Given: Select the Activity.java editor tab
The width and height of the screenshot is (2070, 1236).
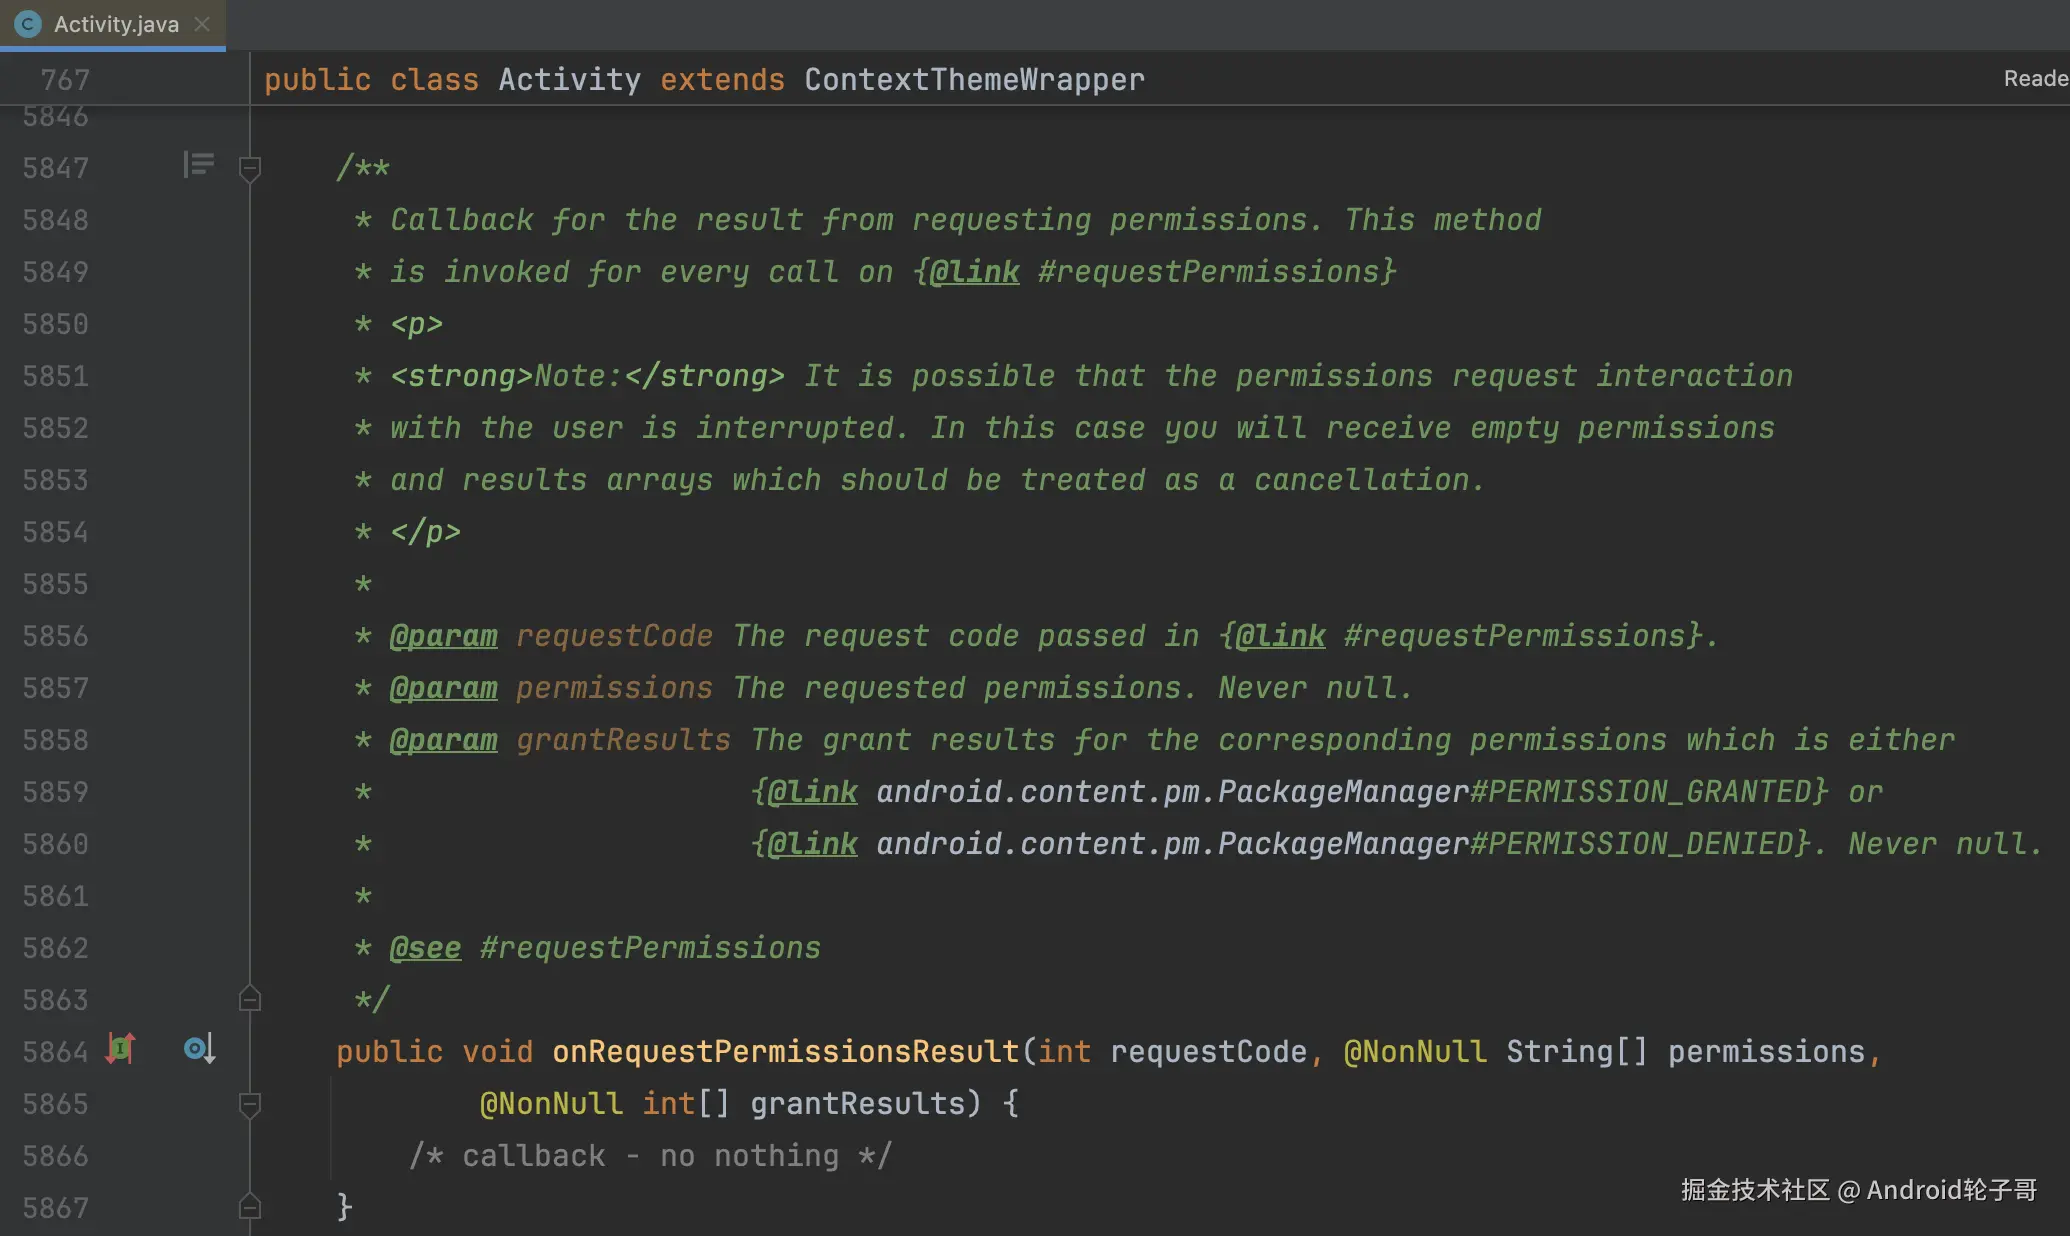Looking at the screenshot, I should [116, 24].
